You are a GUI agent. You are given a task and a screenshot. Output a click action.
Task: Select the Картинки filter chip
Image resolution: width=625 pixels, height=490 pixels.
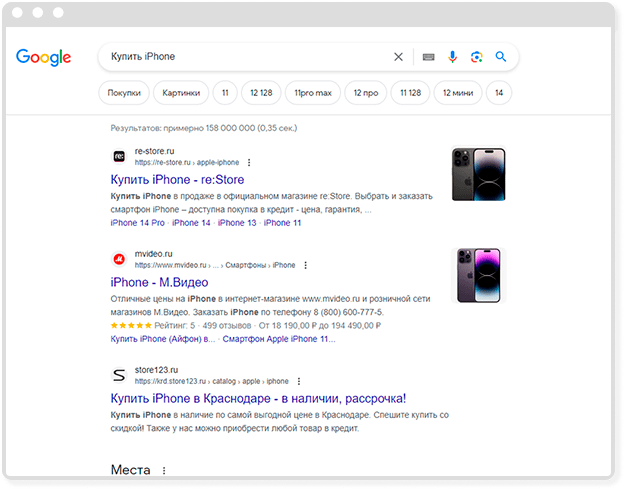pyautogui.click(x=181, y=93)
